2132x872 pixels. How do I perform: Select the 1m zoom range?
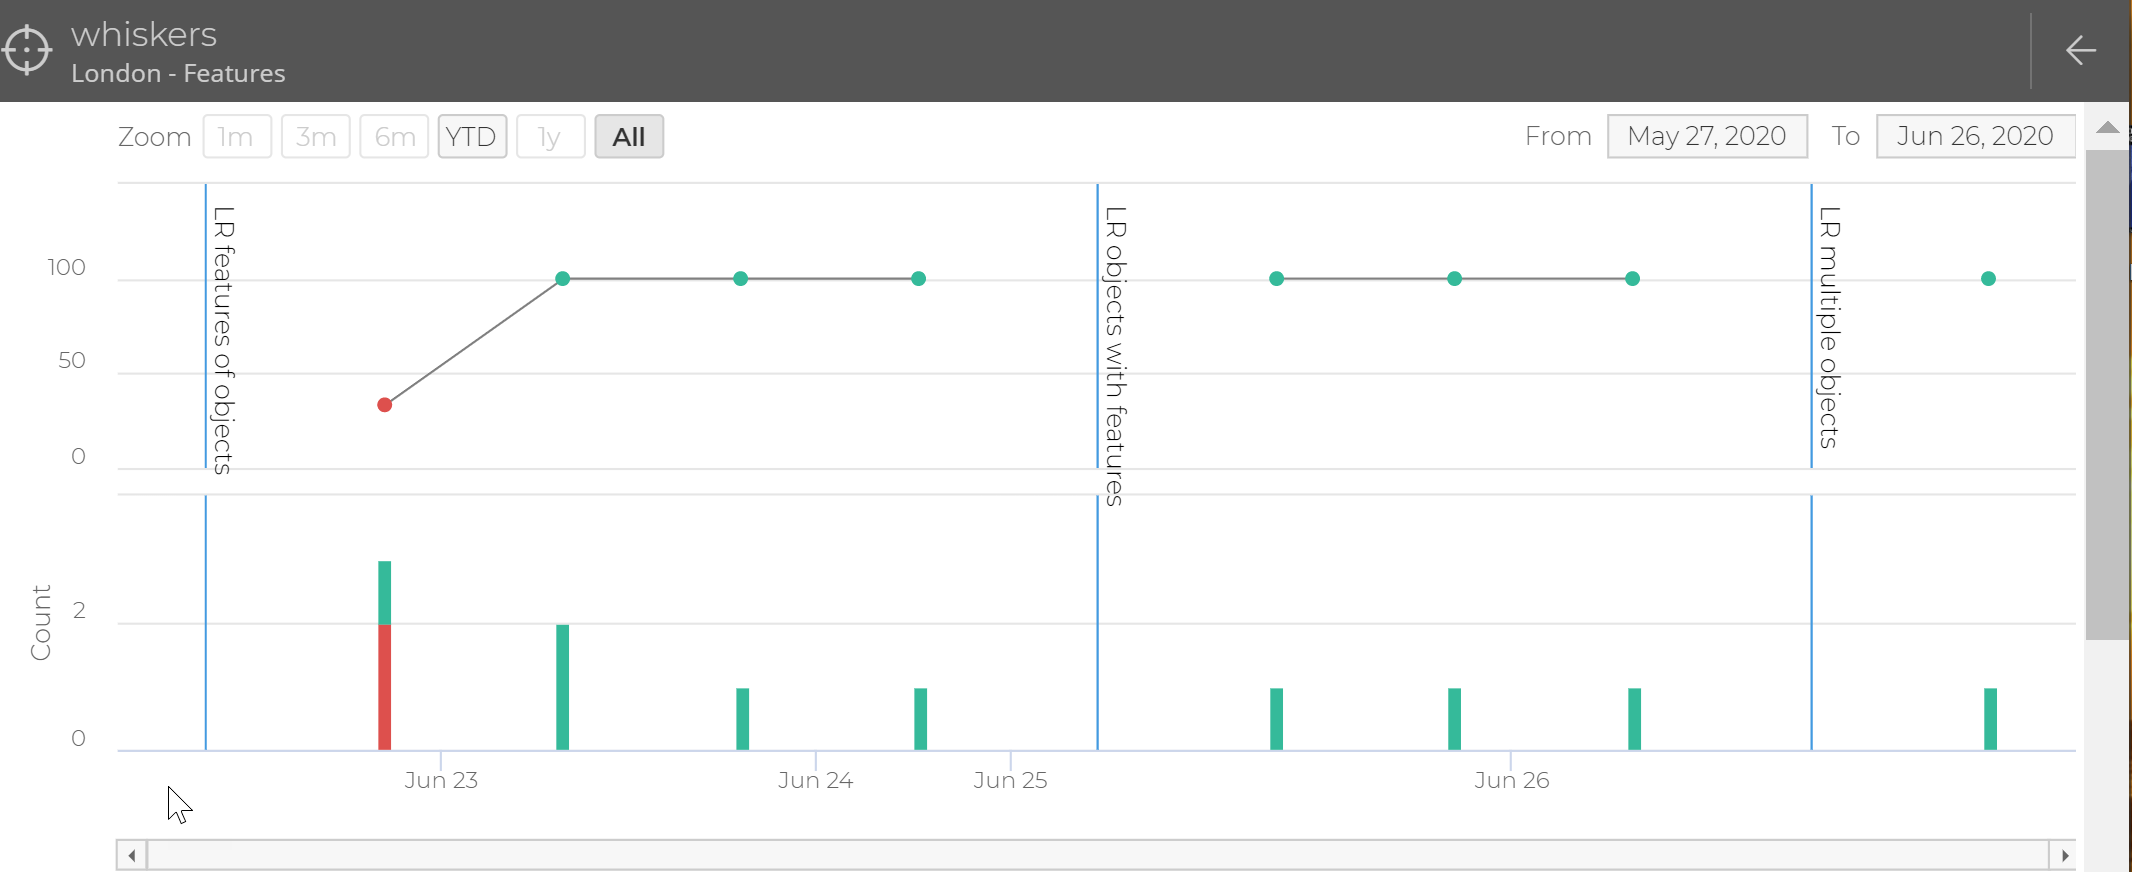pos(237,137)
